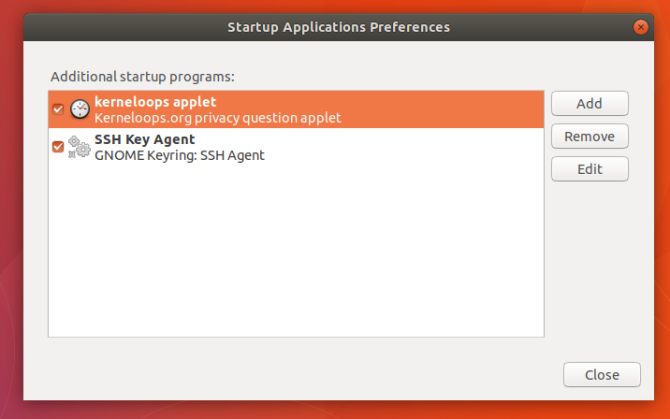Dismiss the dialog with the Close button
The image size is (670, 419).
coord(602,375)
